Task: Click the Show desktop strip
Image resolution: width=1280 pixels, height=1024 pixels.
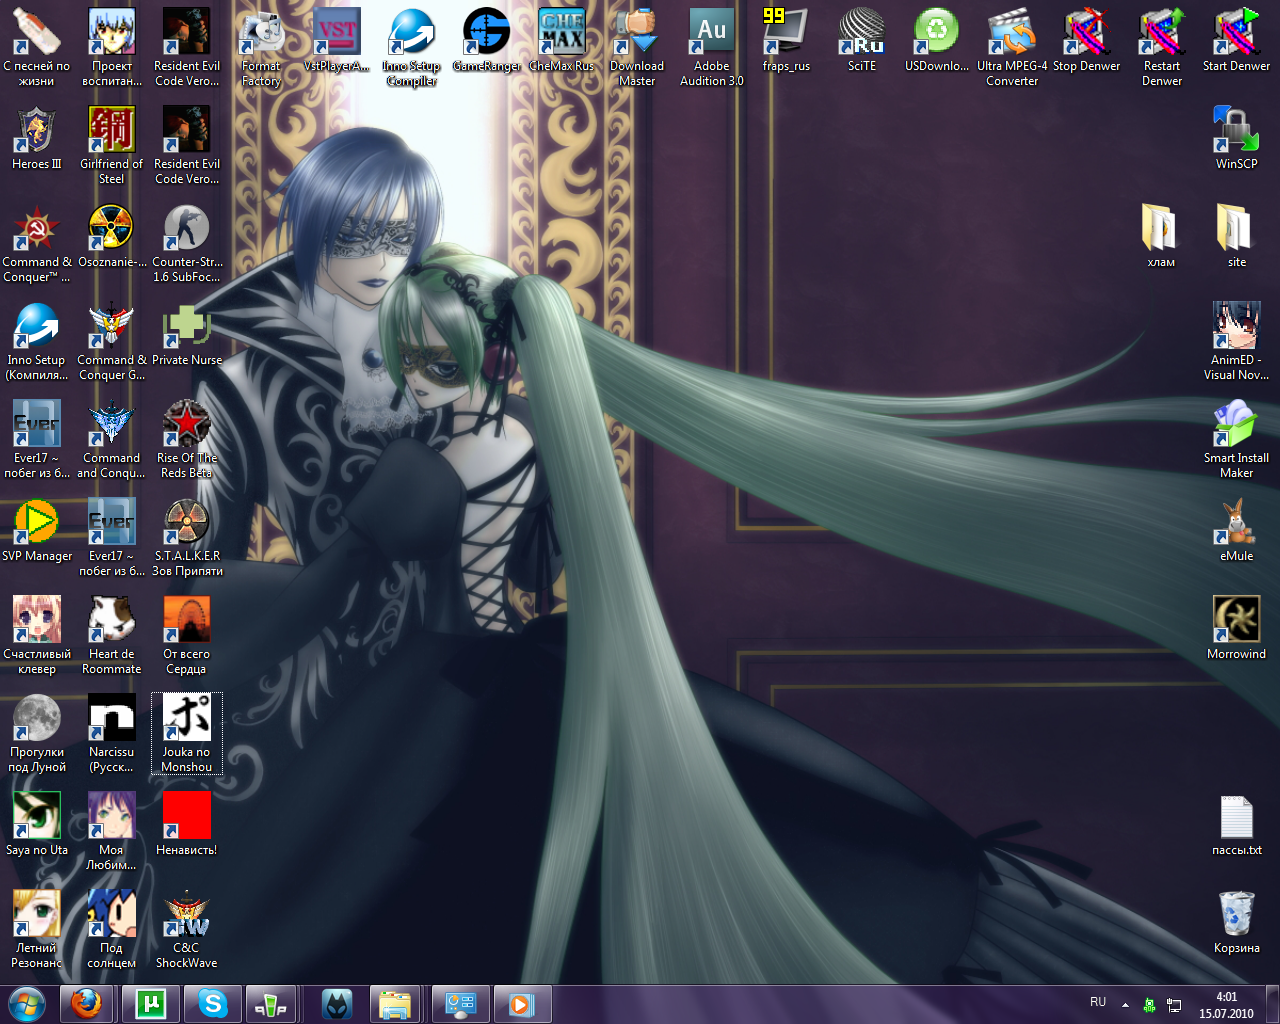Action: pos(1273,1004)
